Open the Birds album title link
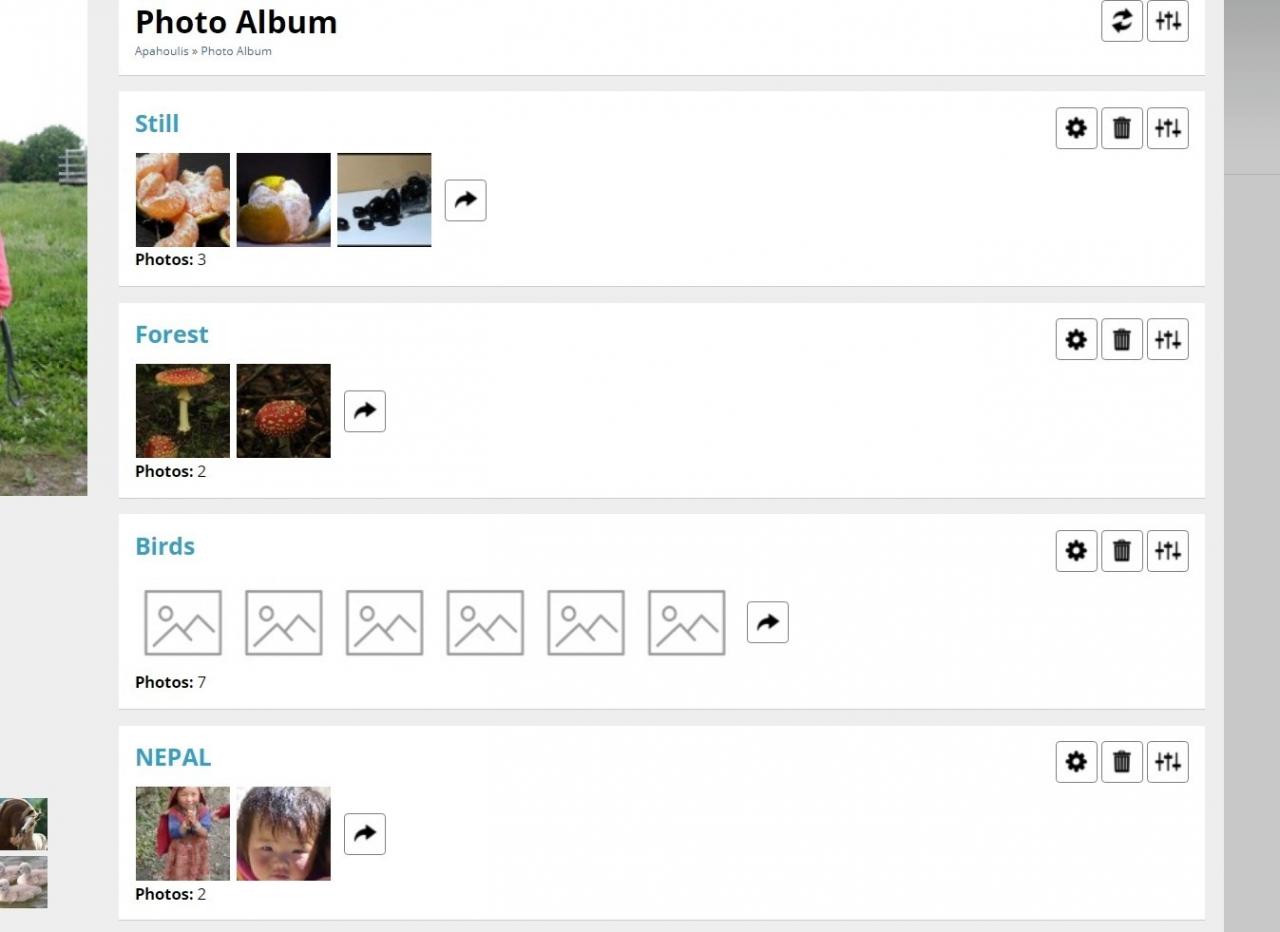This screenshot has width=1280, height=932. coord(165,546)
